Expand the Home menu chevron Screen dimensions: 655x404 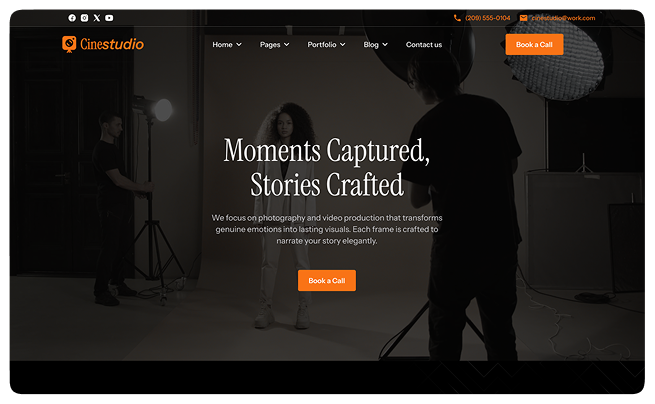tap(239, 45)
